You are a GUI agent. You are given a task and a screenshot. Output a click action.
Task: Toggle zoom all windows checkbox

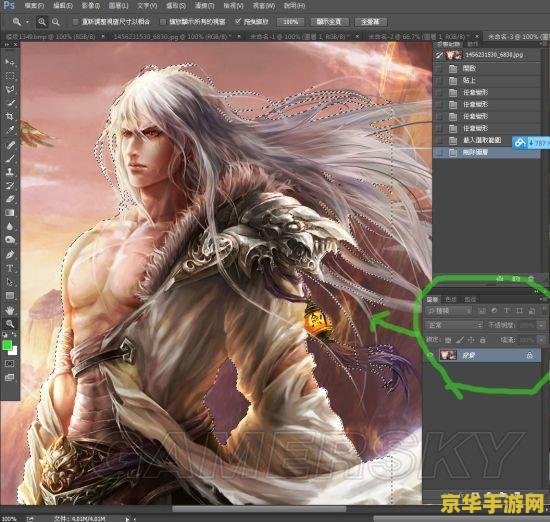162,22
